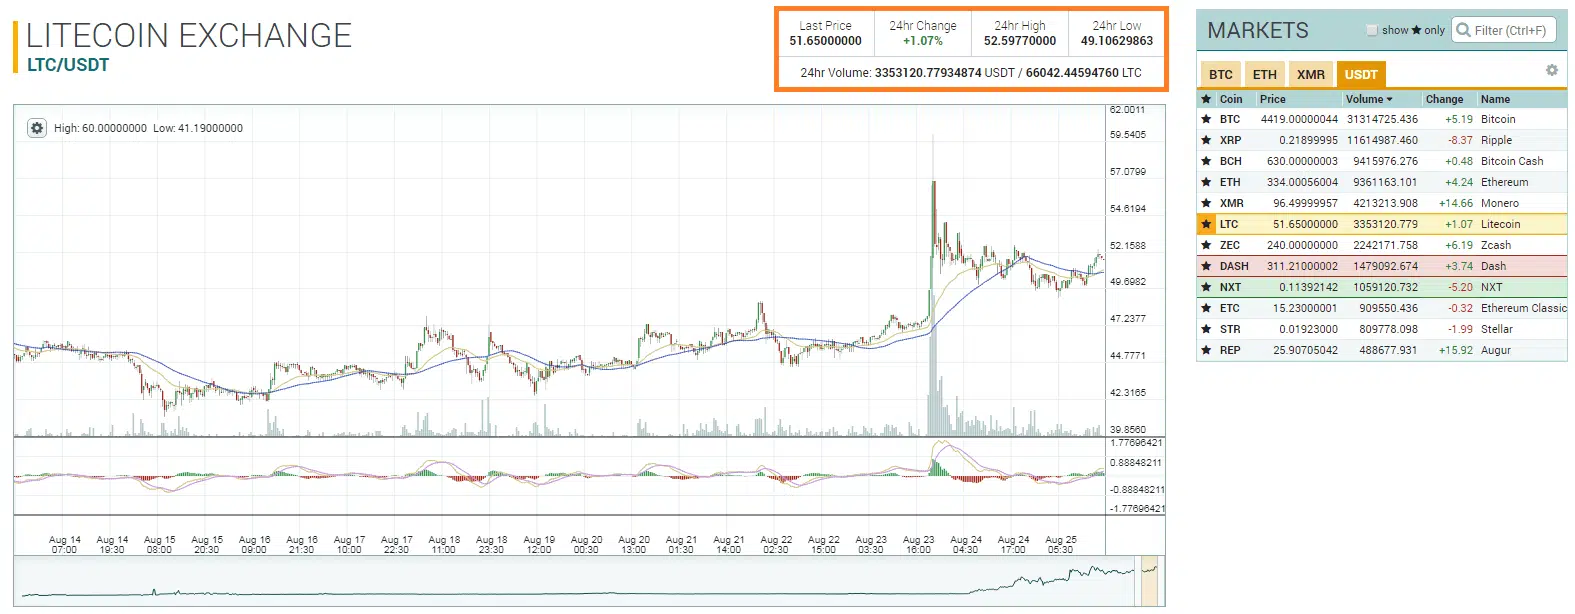The image size is (1575, 614).
Task: Click the chart range selector handle
Action: pyautogui.click(x=1149, y=580)
